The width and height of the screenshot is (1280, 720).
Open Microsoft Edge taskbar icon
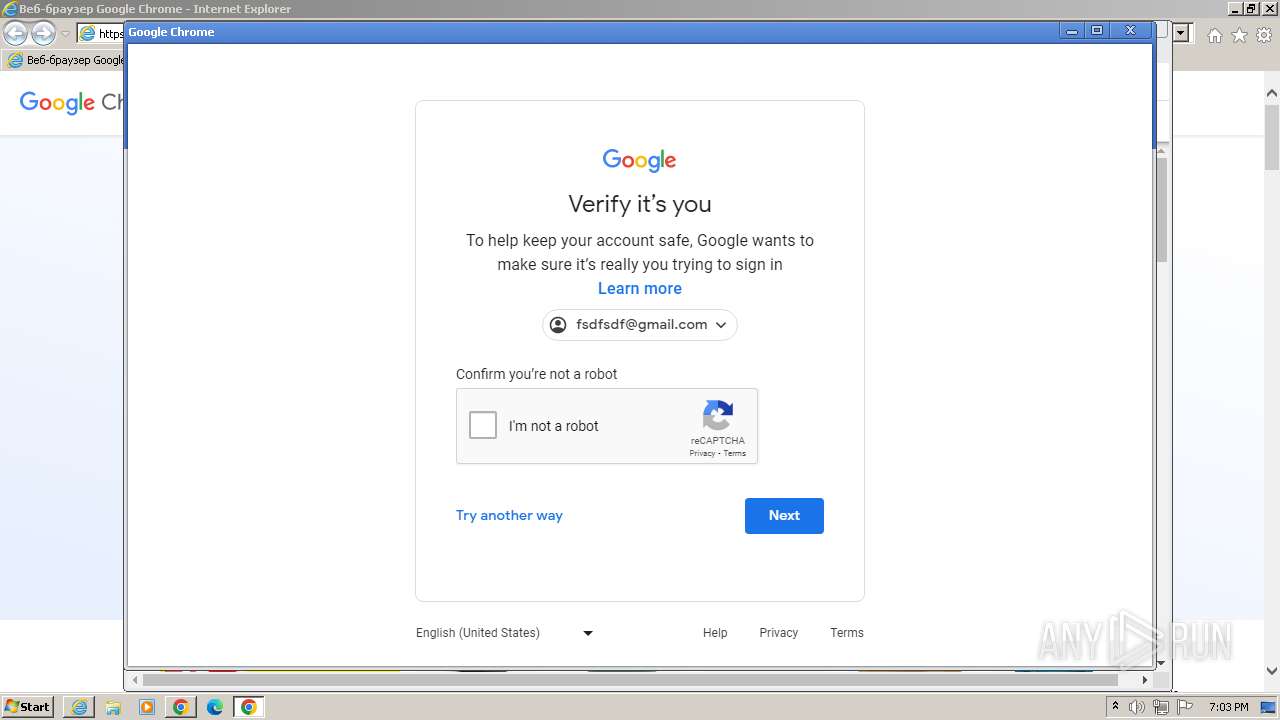[x=215, y=707]
